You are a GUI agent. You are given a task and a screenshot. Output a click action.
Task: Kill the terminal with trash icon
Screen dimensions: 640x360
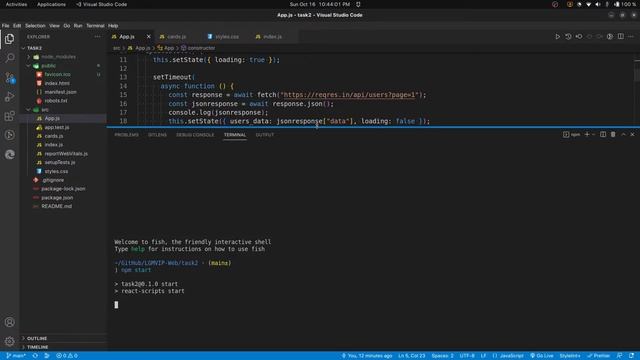click(613, 134)
